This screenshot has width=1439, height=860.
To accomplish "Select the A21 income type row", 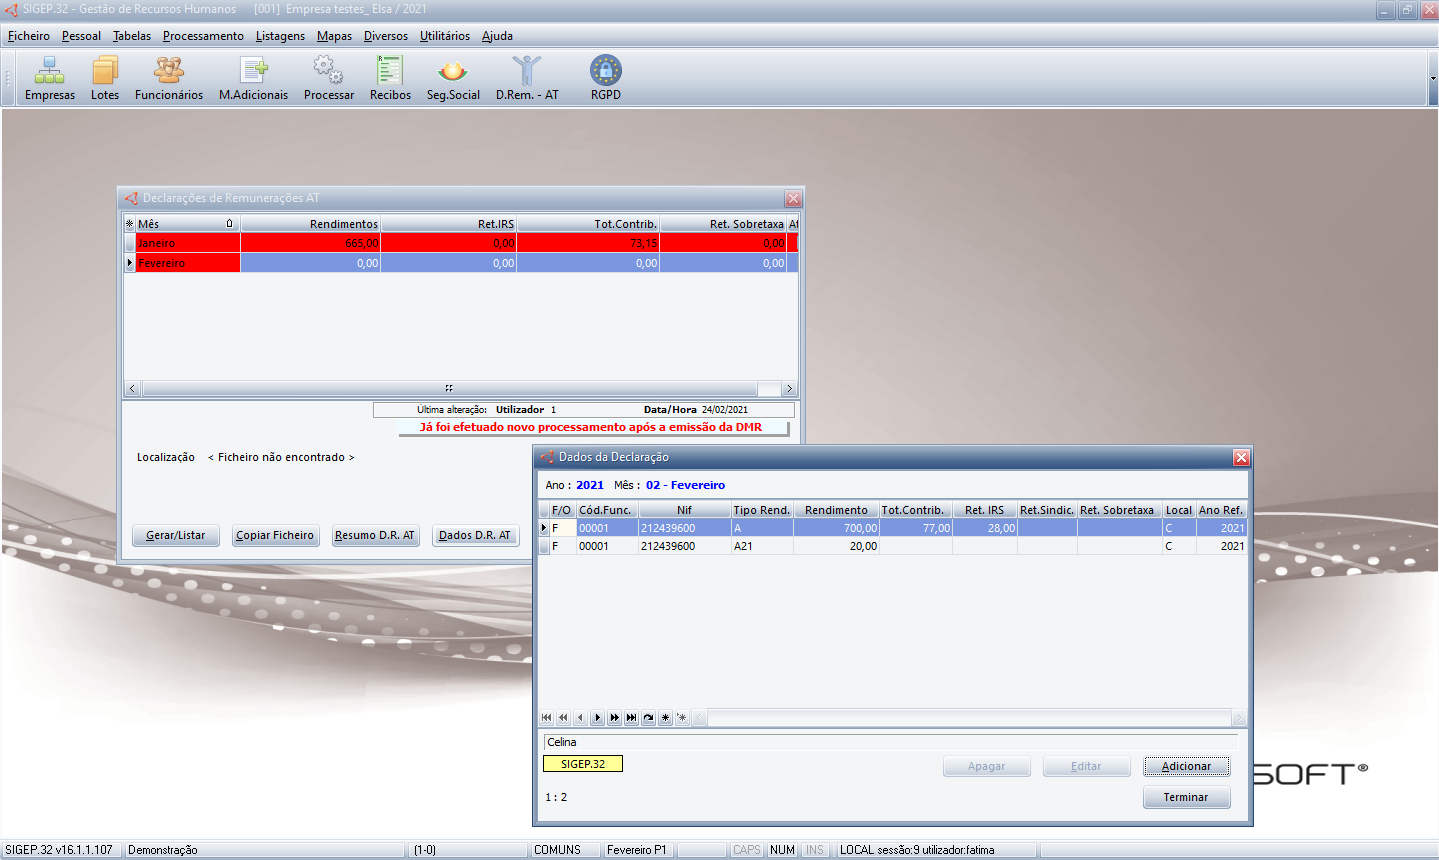I will (760, 546).
